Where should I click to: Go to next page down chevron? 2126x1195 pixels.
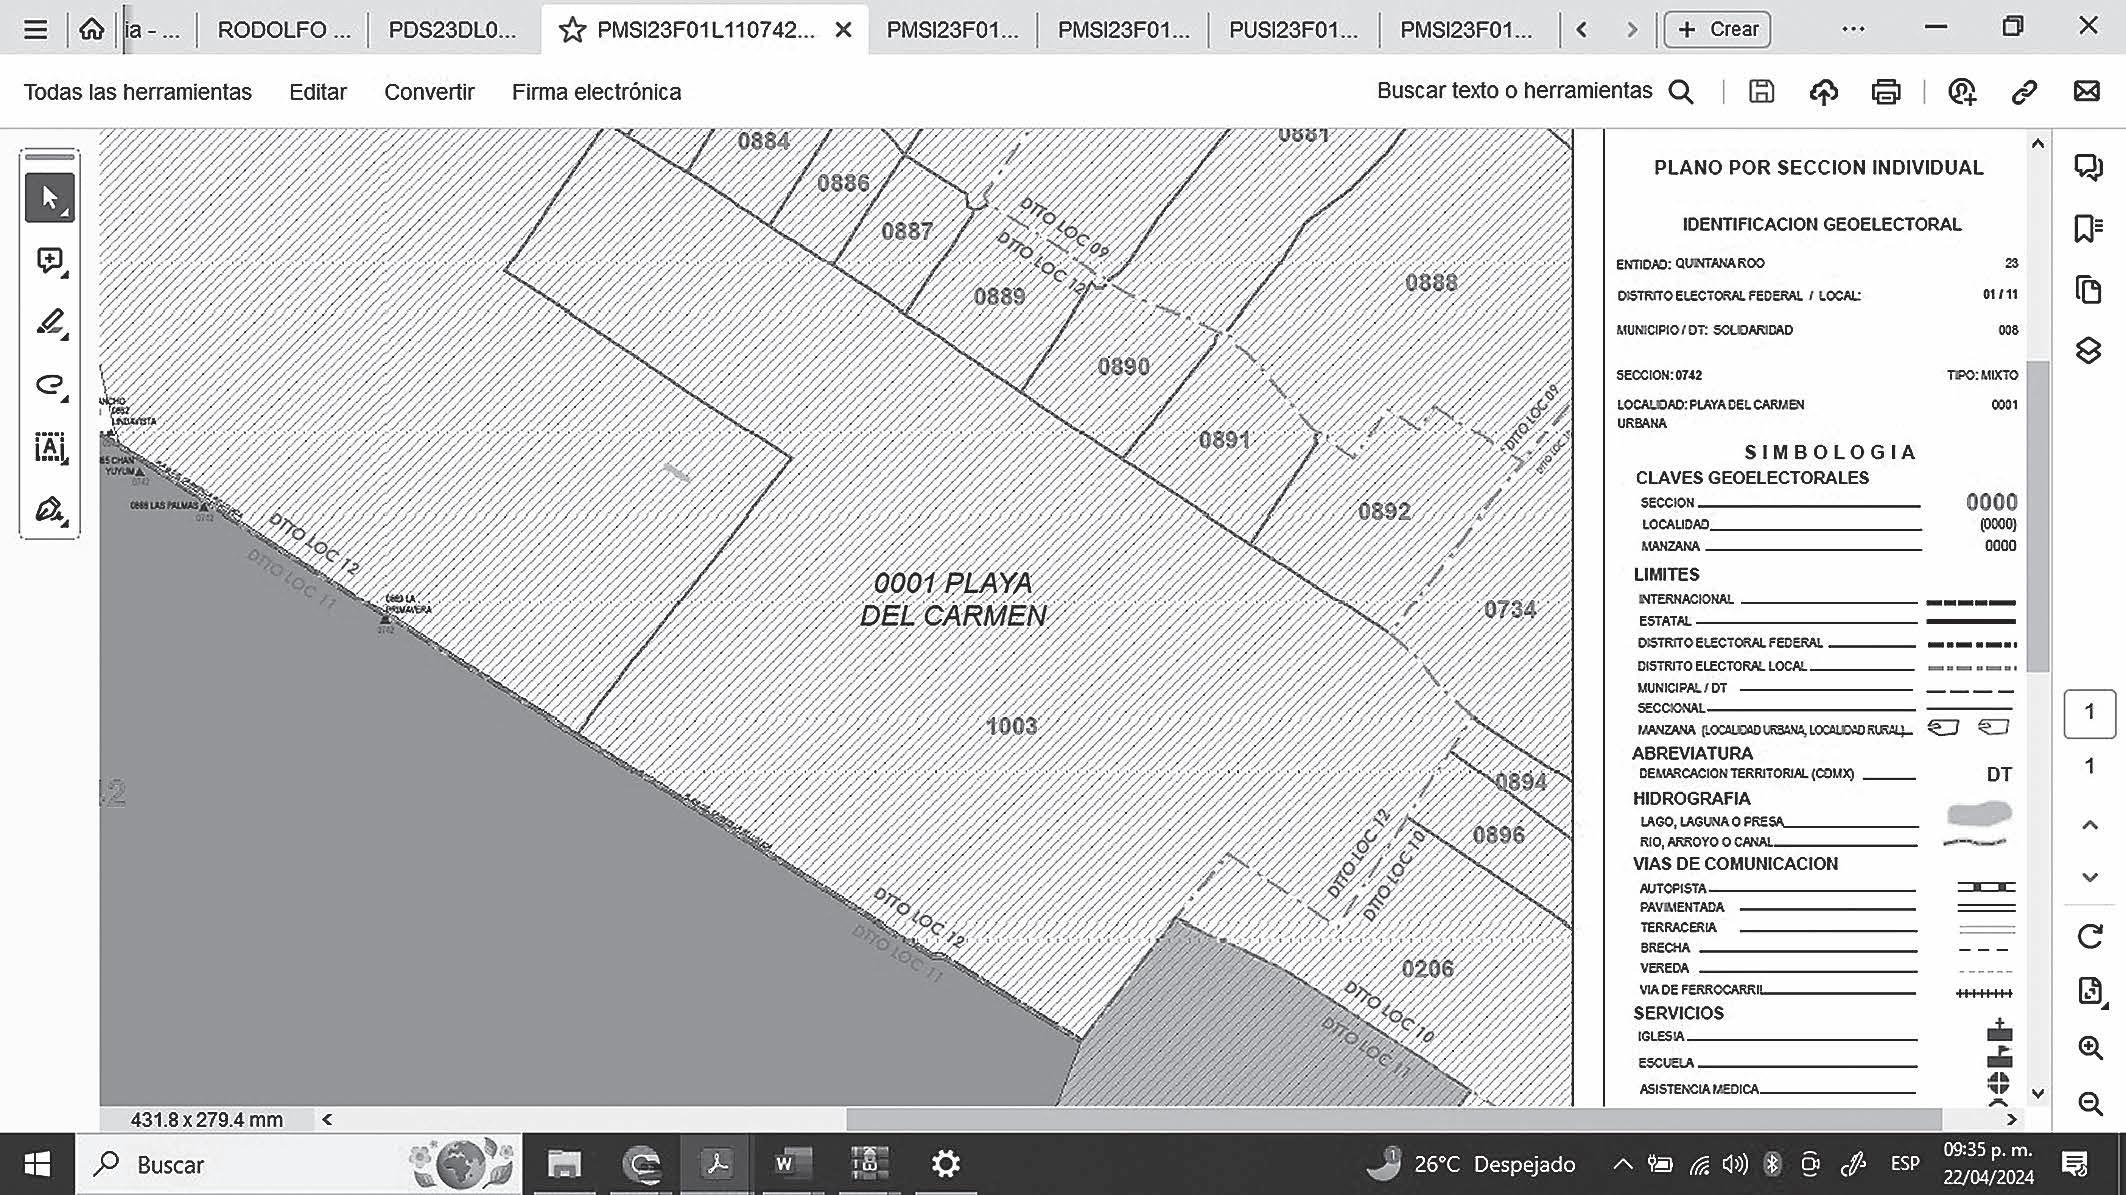point(2089,878)
